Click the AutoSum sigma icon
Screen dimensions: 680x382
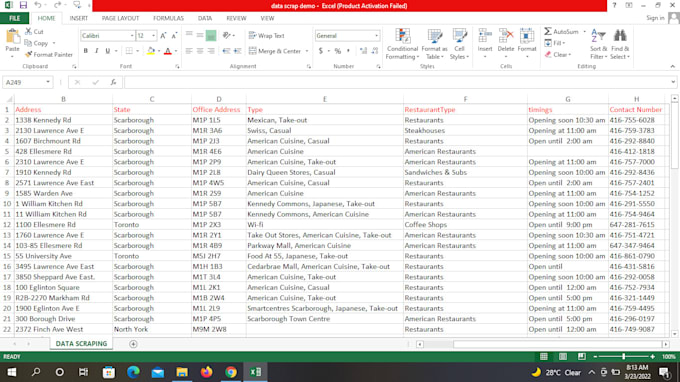tap(548, 31)
